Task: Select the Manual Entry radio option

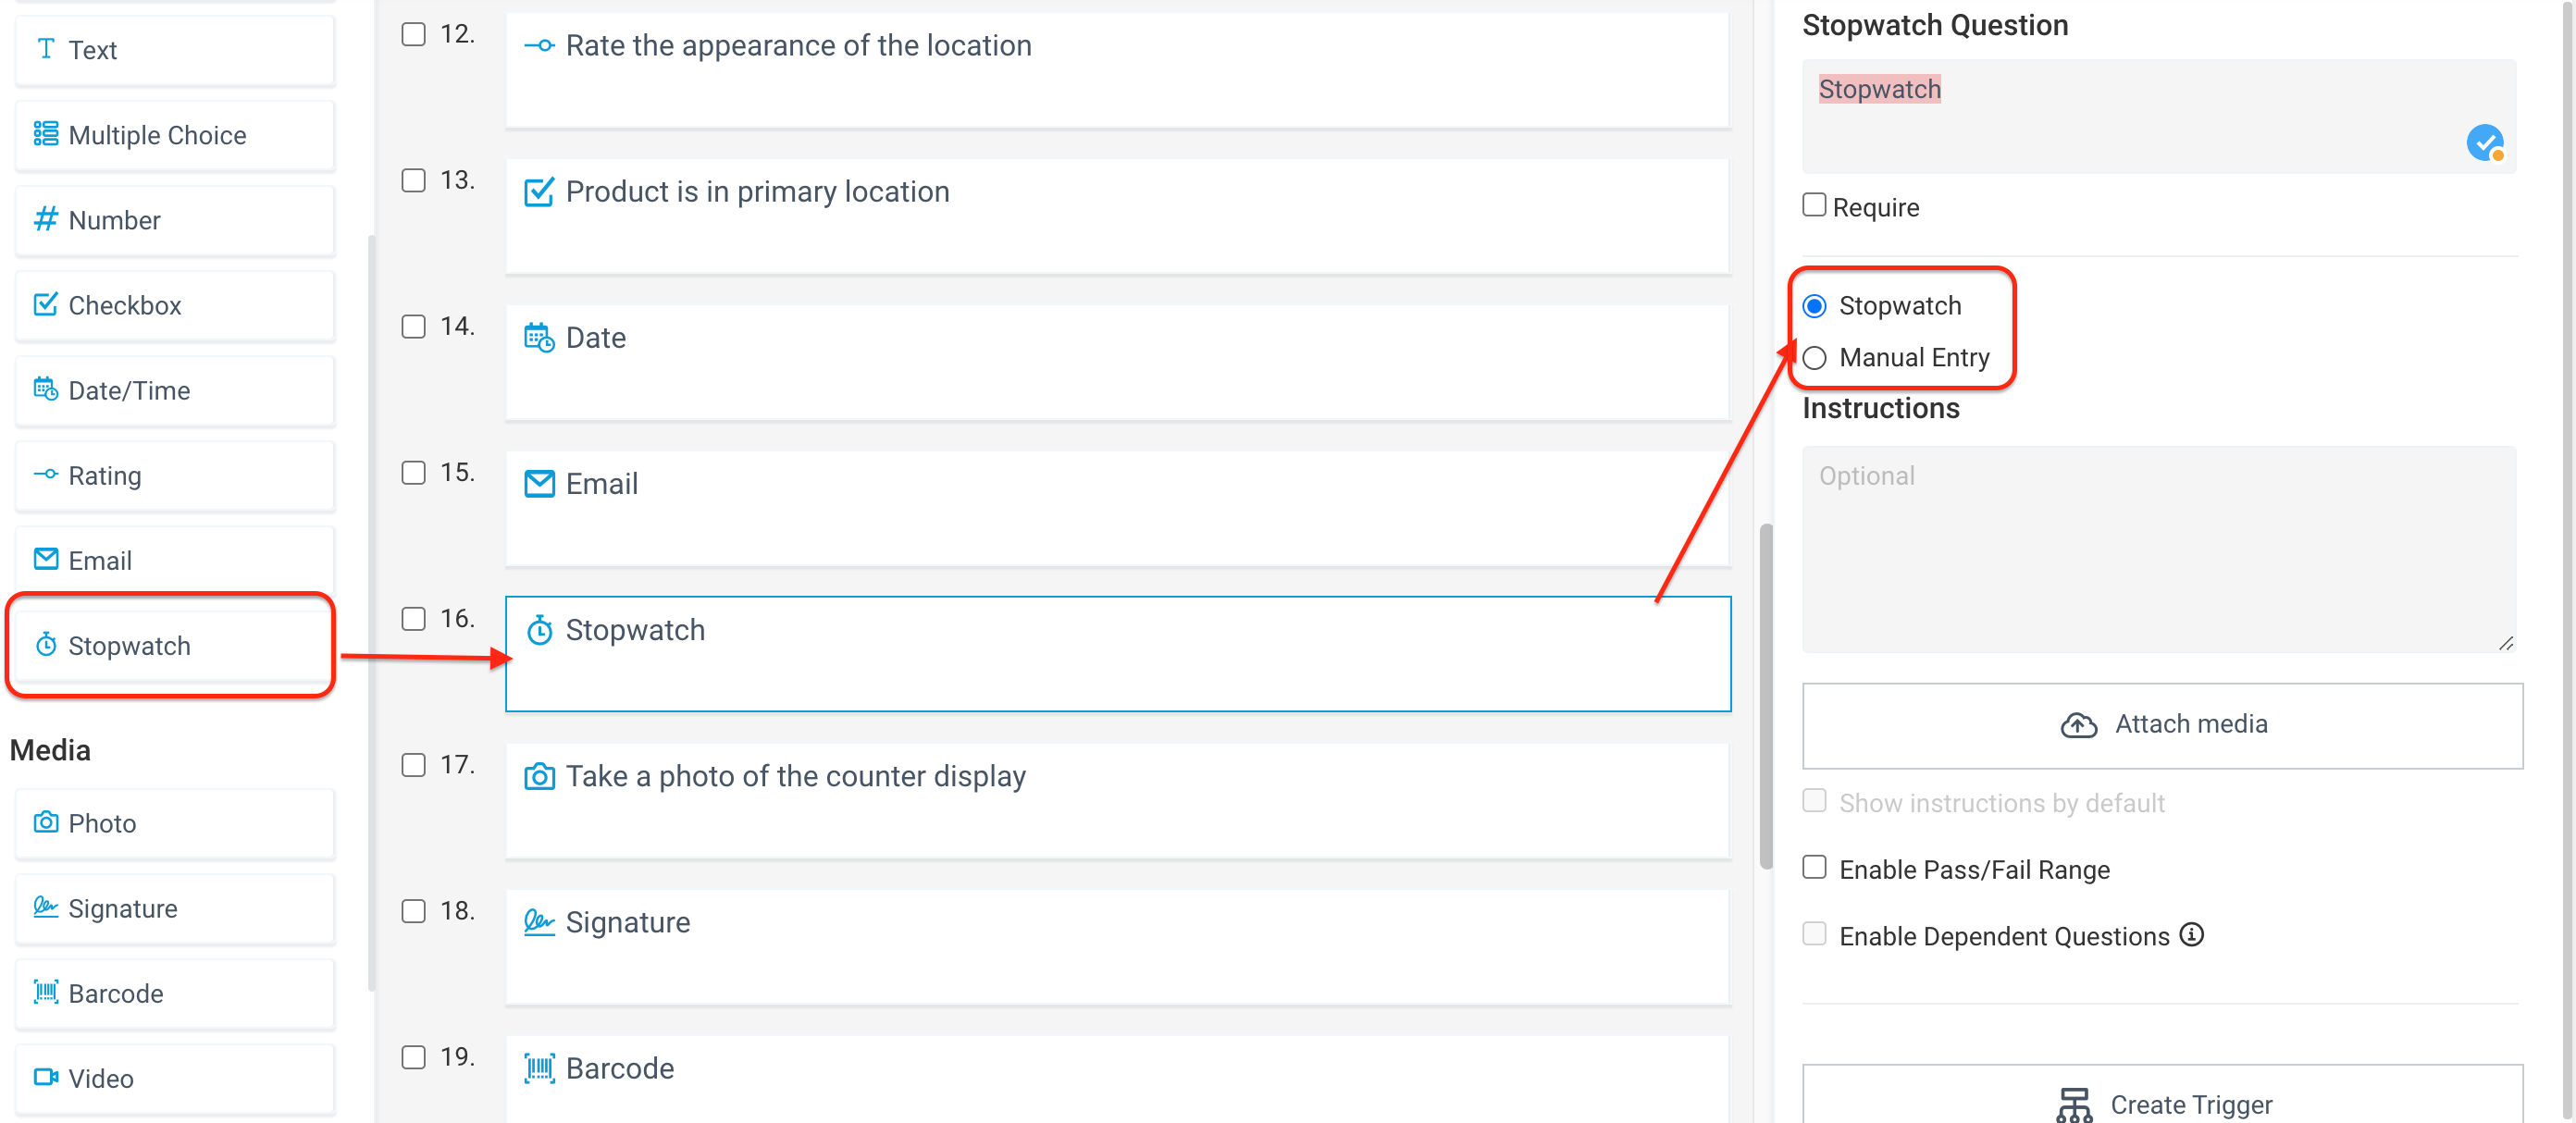Action: point(1815,357)
